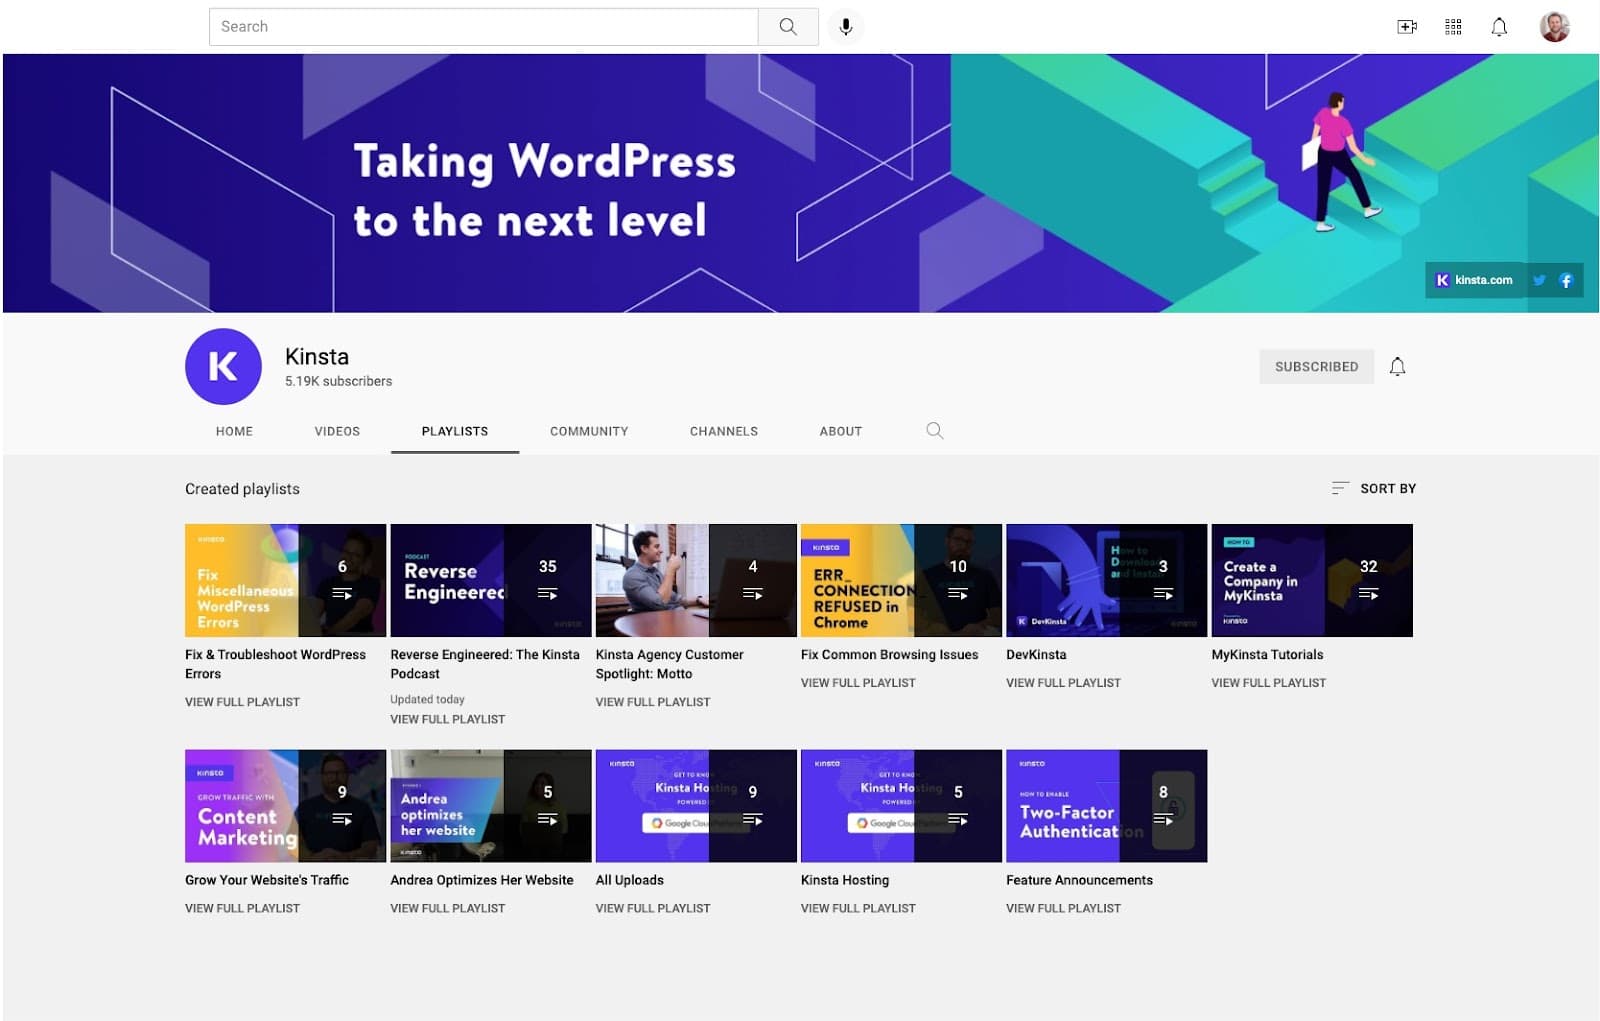The height and width of the screenshot is (1021, 1600).
Task: Toggle channel notification bell next to Subscribed
Action: pos(1397,366)
